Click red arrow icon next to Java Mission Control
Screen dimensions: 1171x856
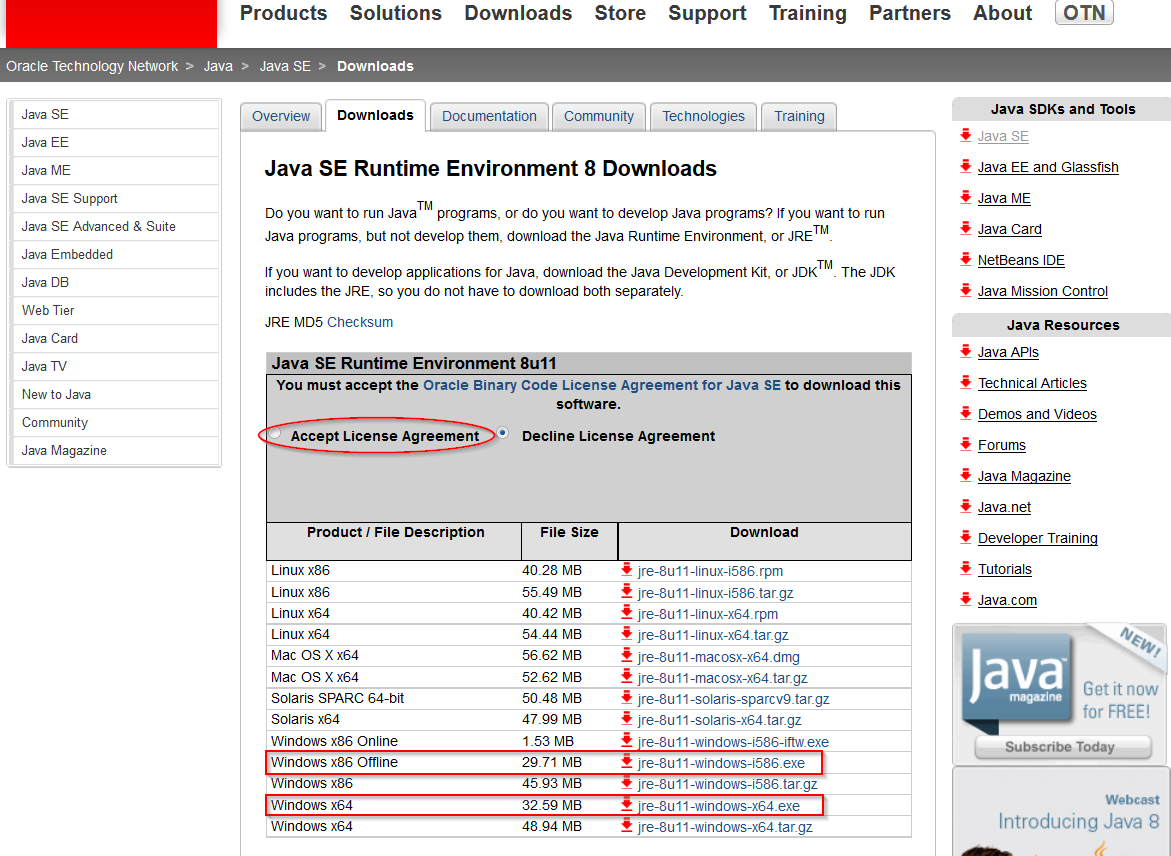pyautogui.click(x=965, y=290)
